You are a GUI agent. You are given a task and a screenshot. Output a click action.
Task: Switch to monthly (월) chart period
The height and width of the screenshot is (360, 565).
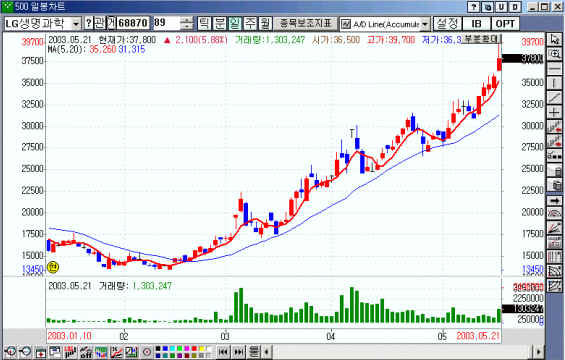[x=265, y=23]
